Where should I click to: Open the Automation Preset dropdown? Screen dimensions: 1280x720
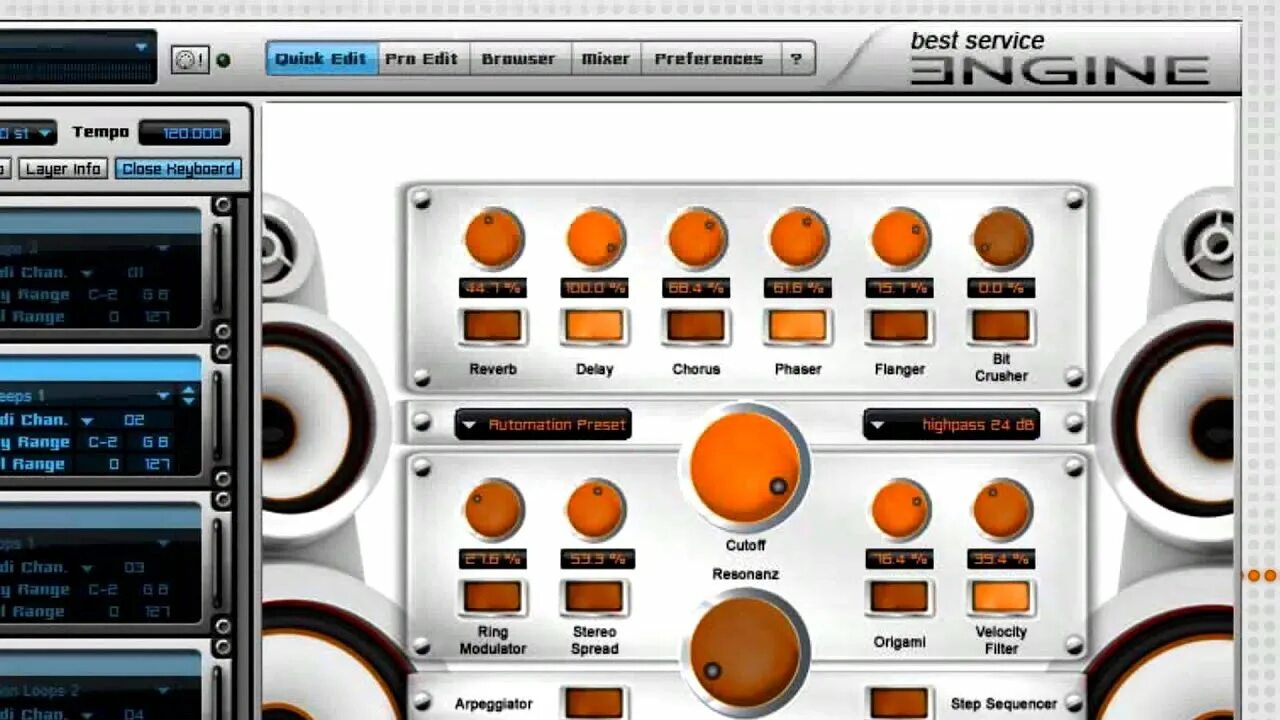[543, 424]
